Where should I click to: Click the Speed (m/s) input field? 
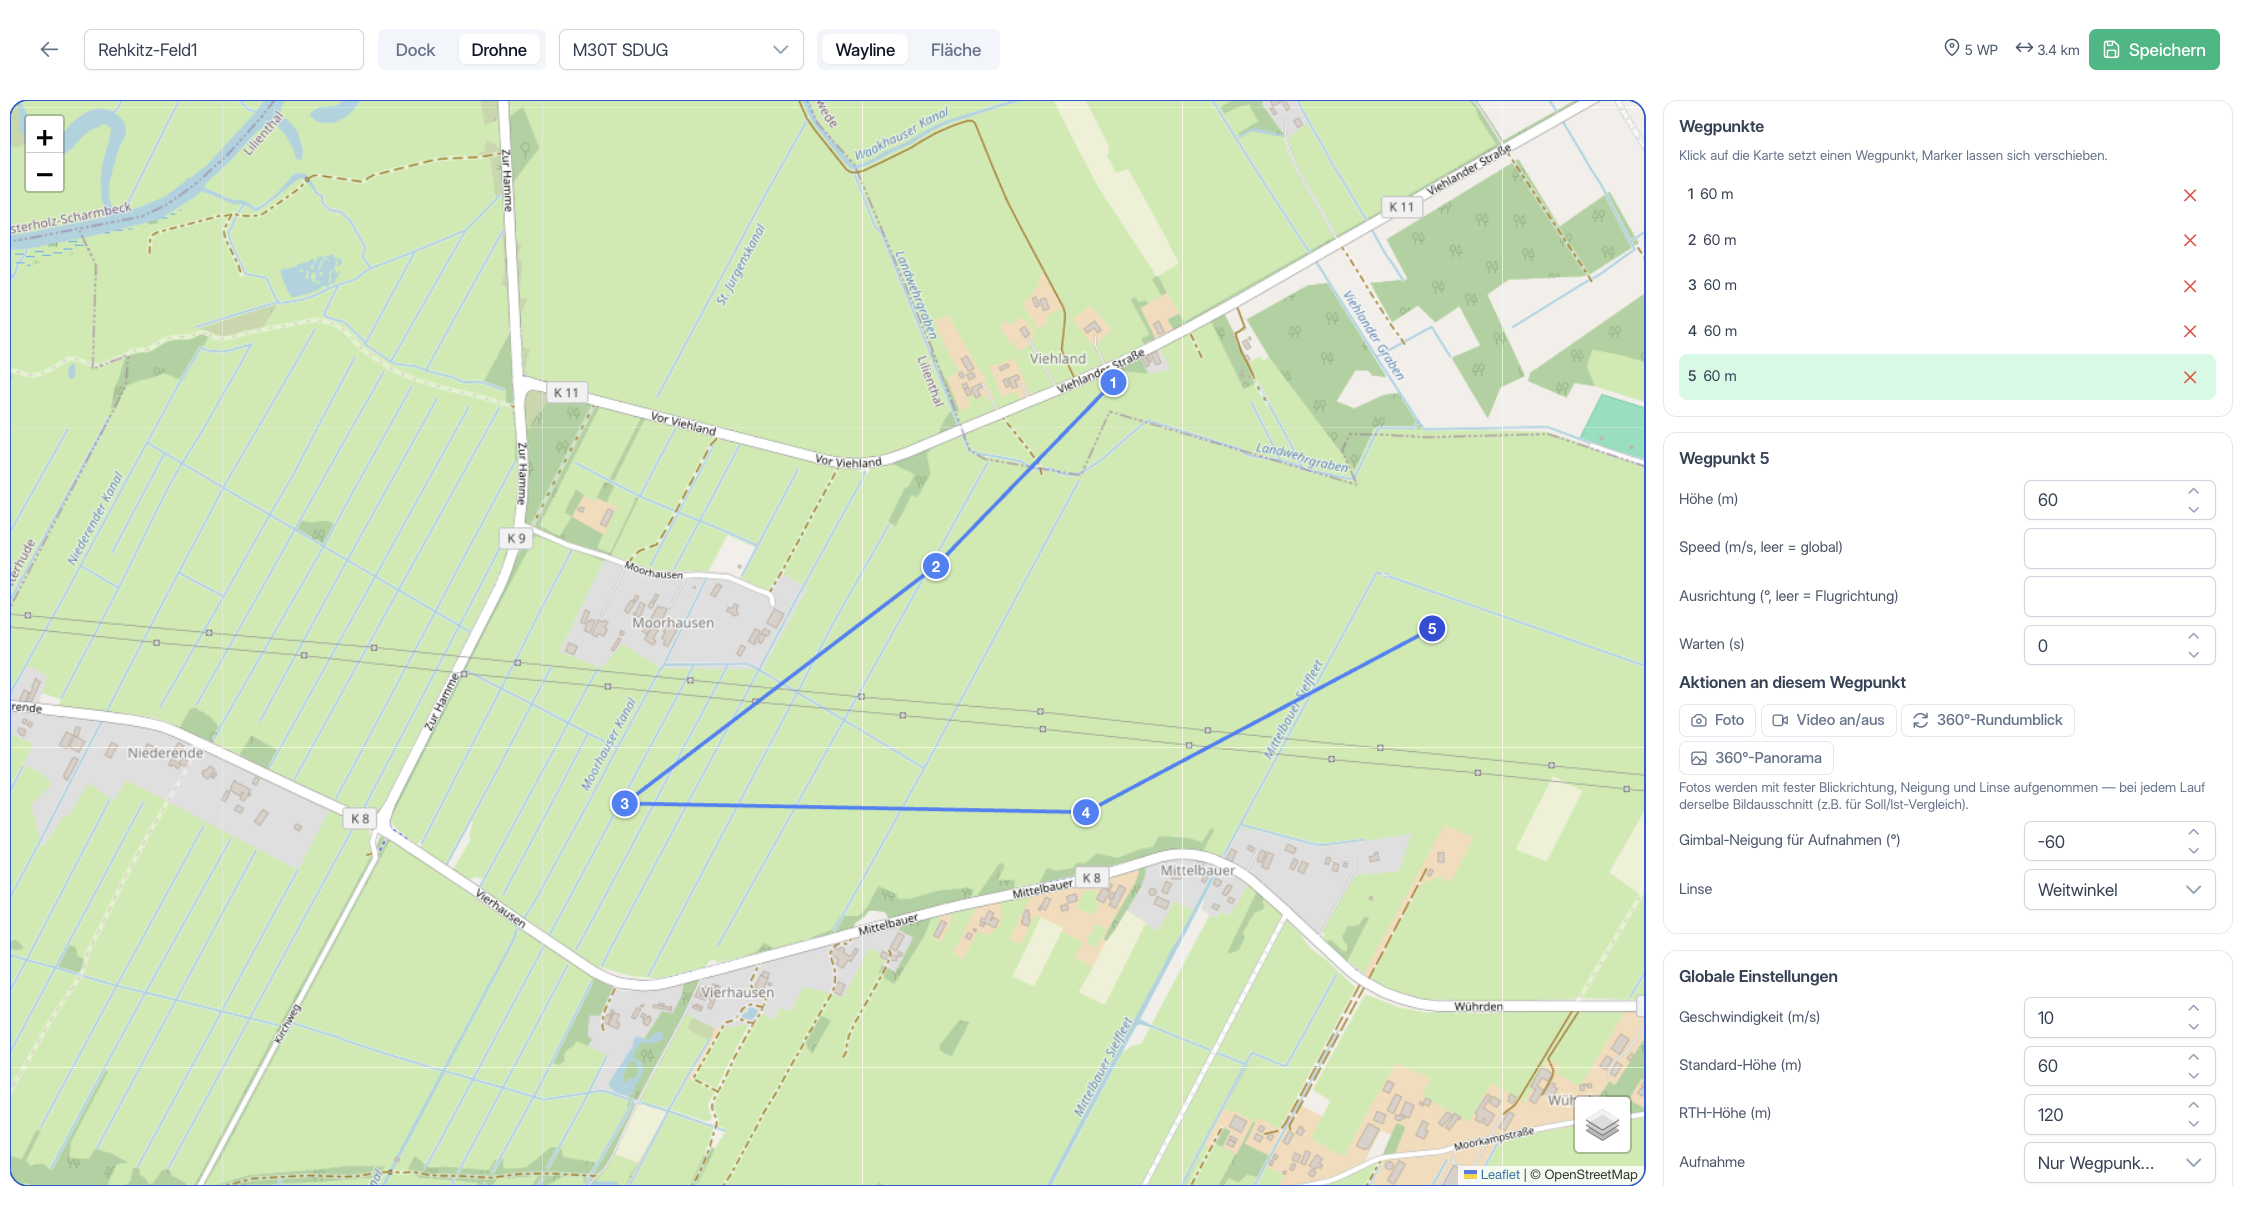point(2119,548)
